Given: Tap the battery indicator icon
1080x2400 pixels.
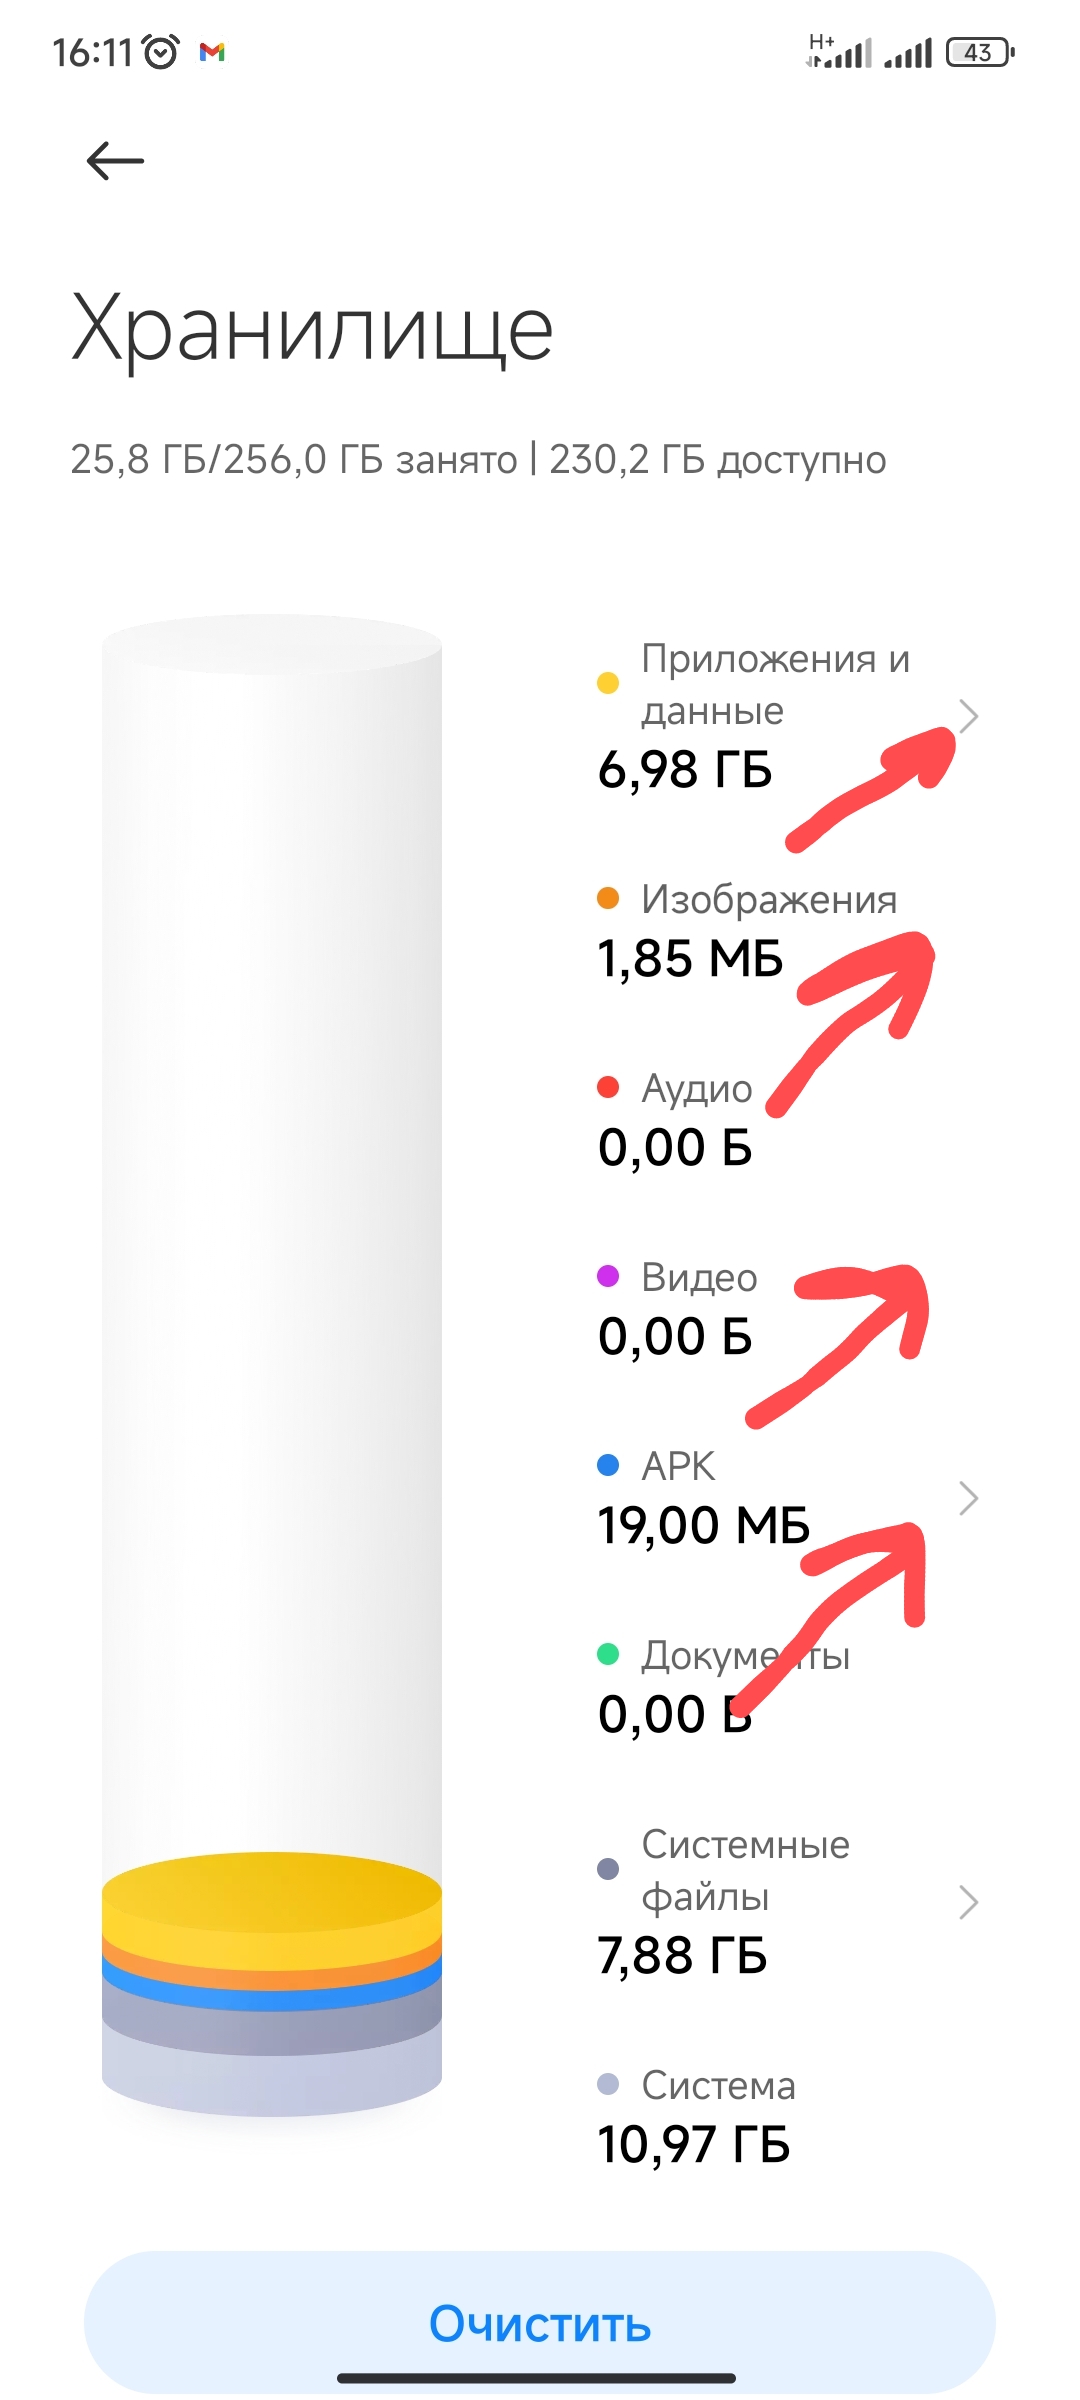Looking at the screenshot, I should 980,52.
